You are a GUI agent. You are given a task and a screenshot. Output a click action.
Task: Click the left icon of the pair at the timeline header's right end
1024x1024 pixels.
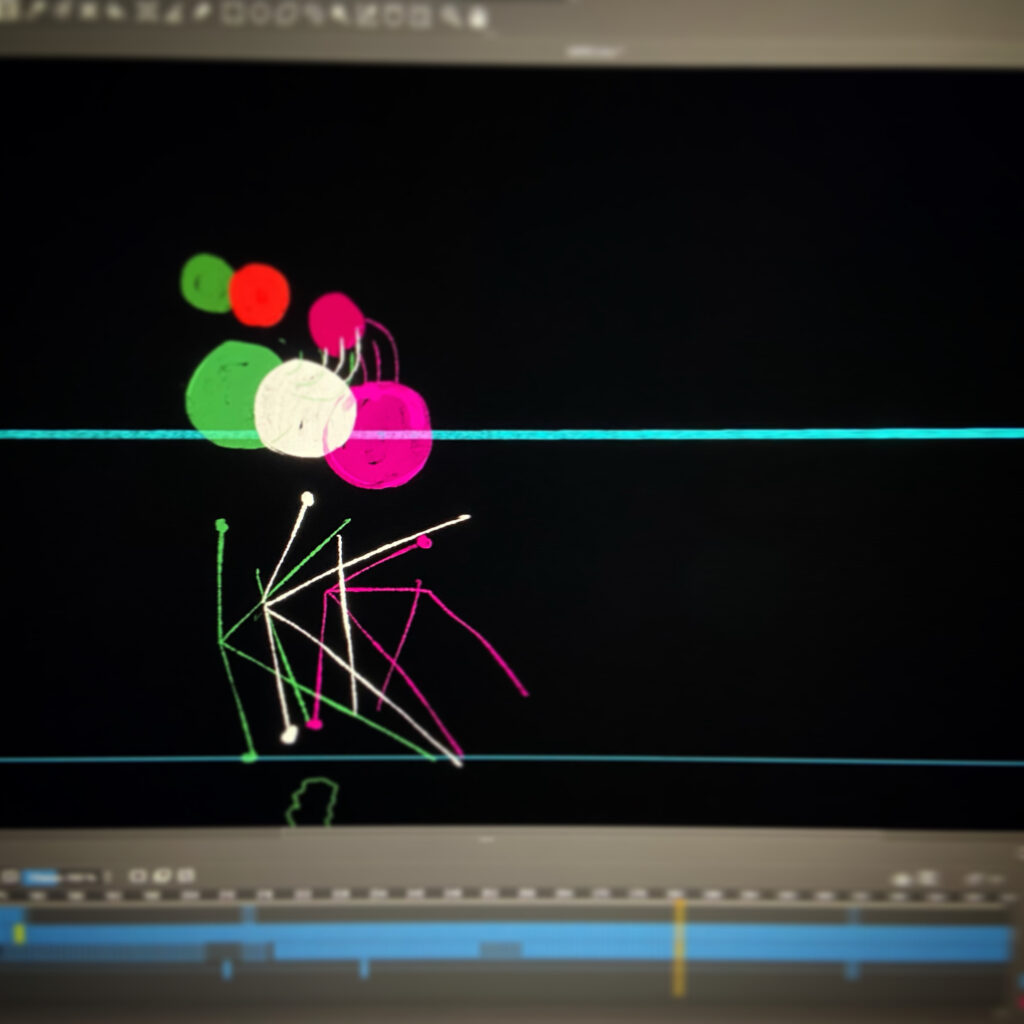click(903, 879)
